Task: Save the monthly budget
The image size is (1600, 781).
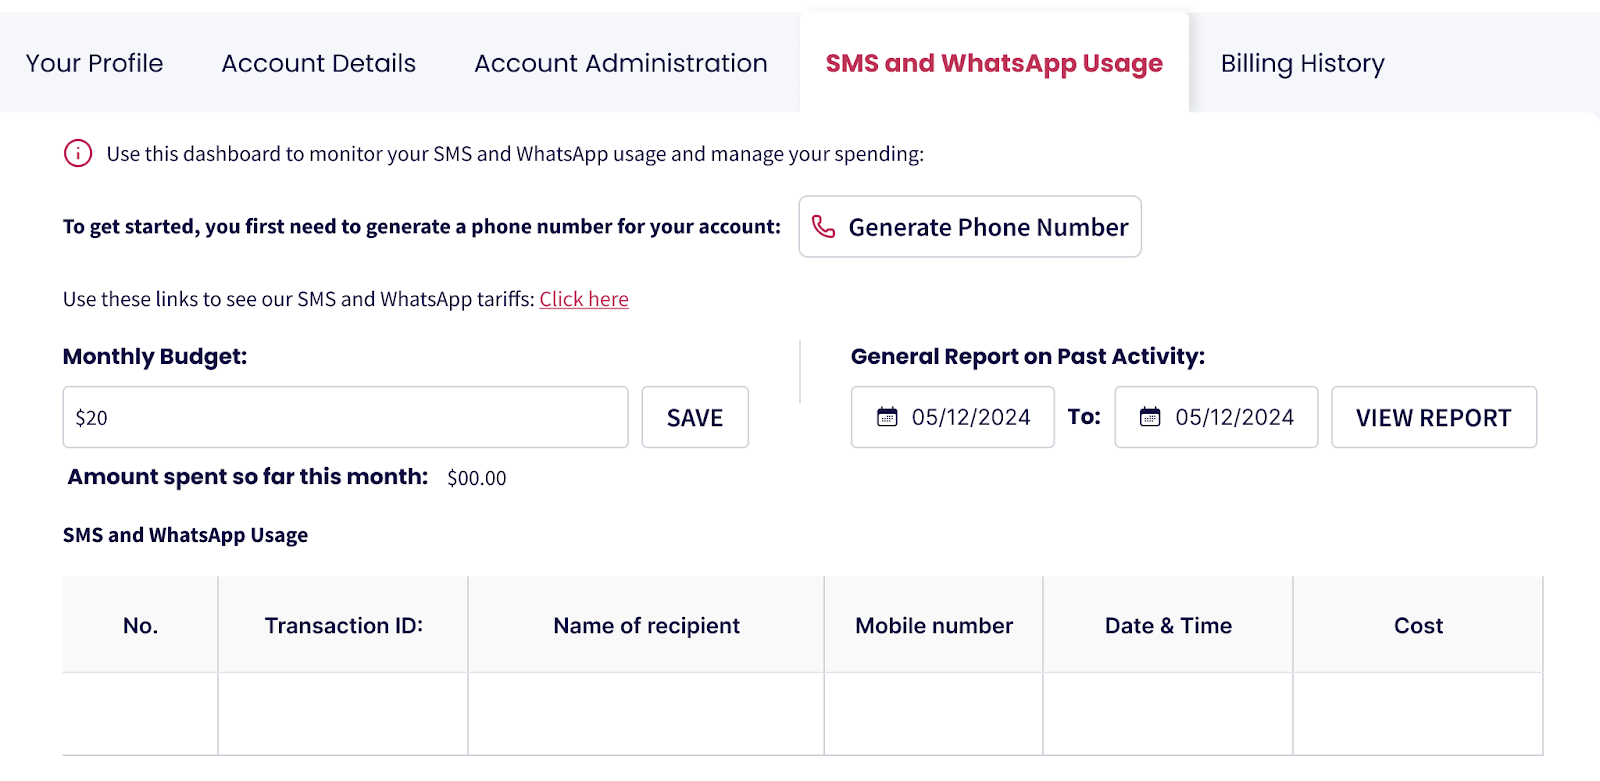Action: pos(695,417)
